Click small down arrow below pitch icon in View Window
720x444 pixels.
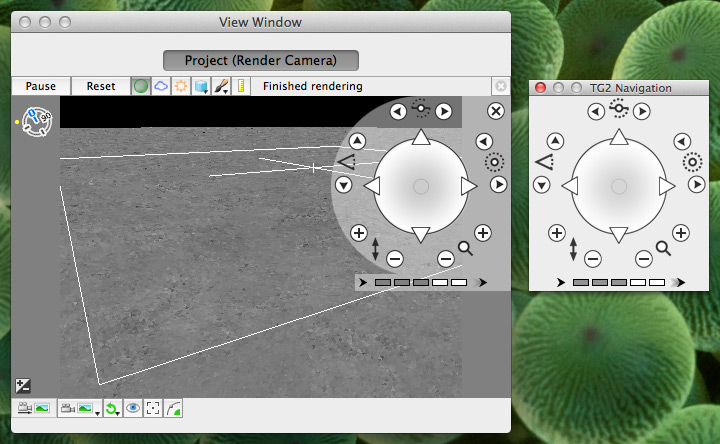pos(343,185)
